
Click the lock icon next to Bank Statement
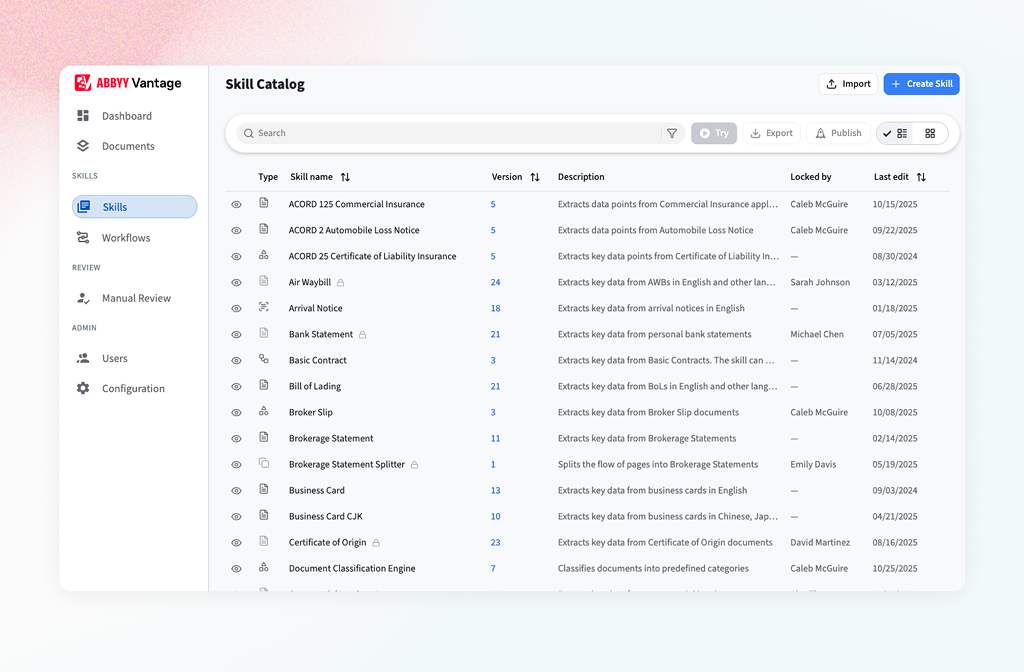[363, 335]
